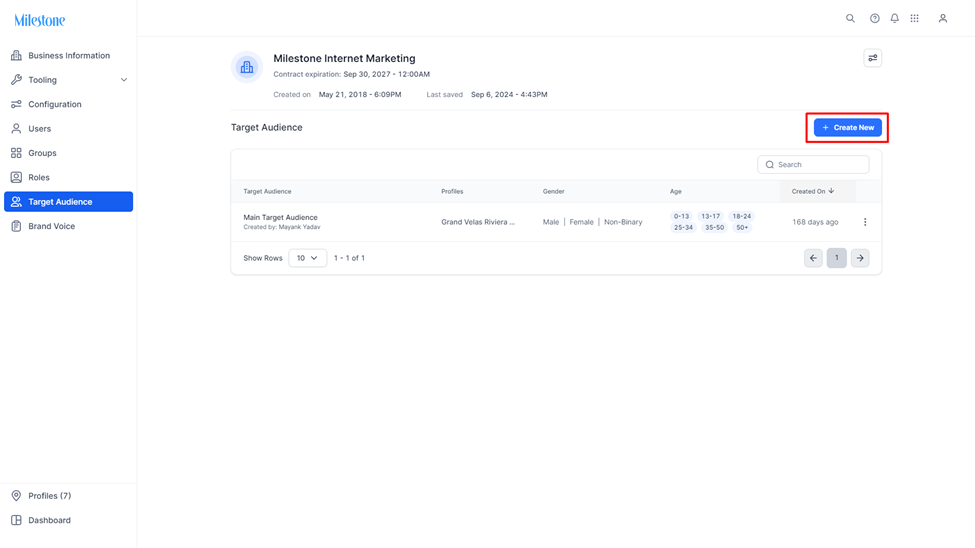
Task: Open the help question mark icon
Action: point(874,18)
